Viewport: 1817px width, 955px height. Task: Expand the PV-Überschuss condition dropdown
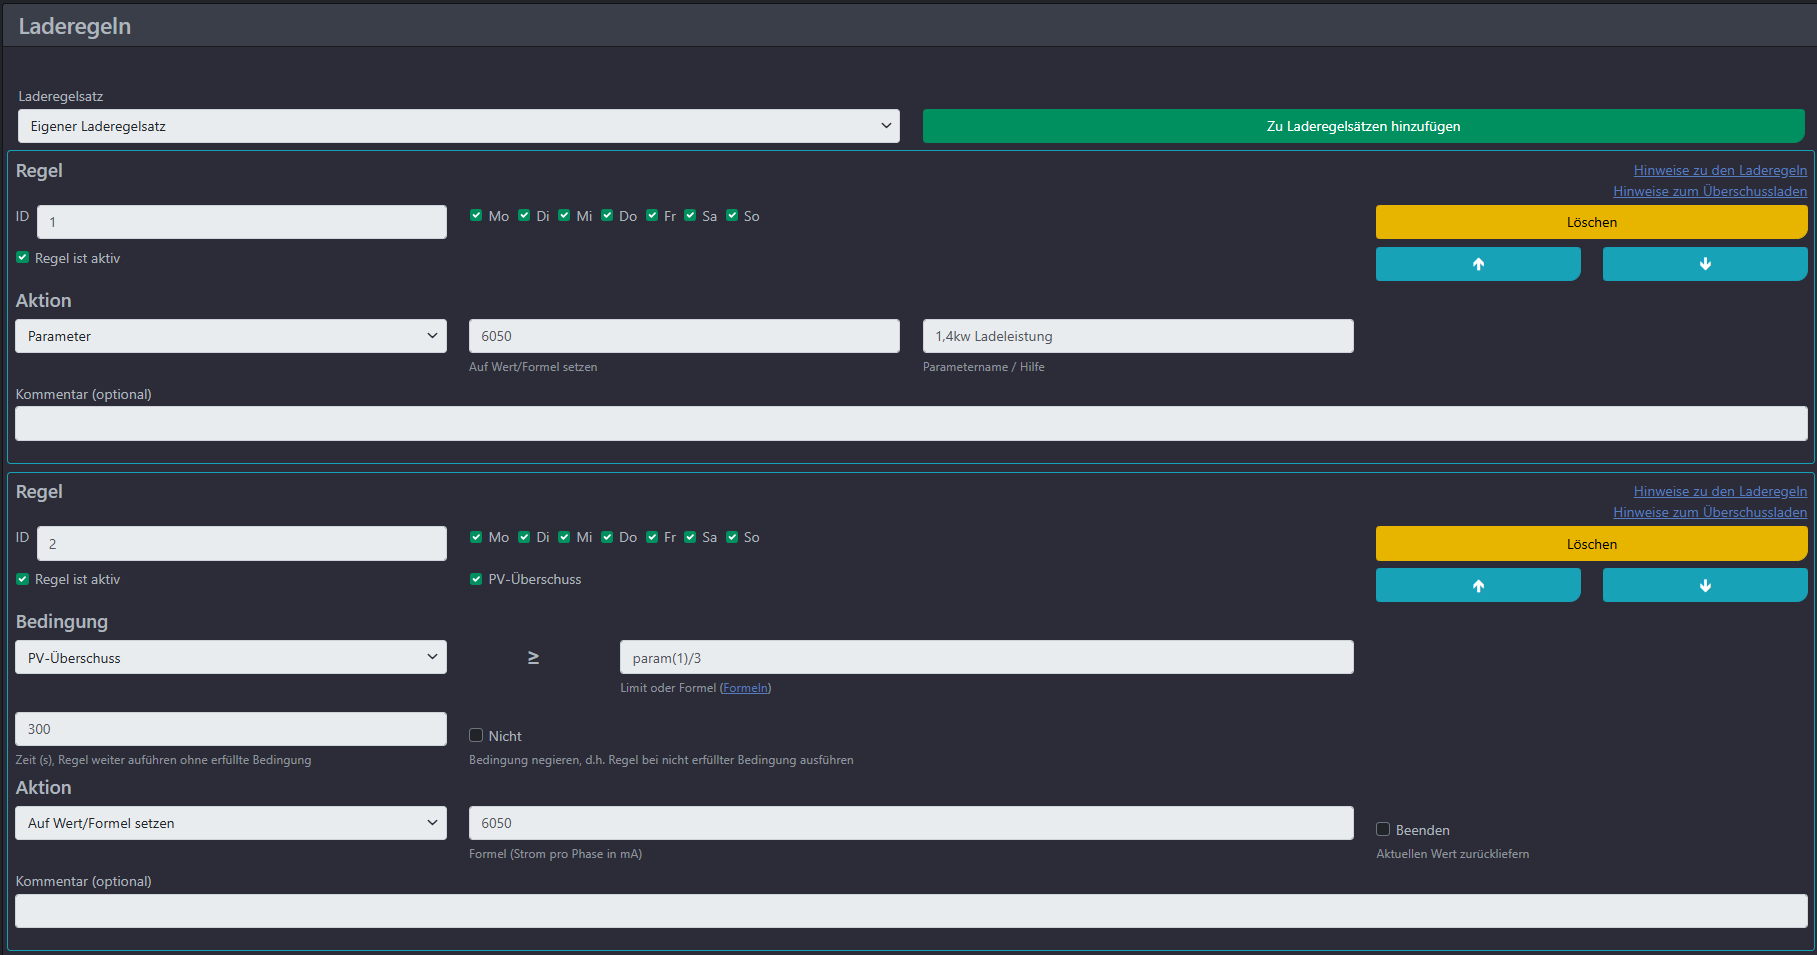230,658
